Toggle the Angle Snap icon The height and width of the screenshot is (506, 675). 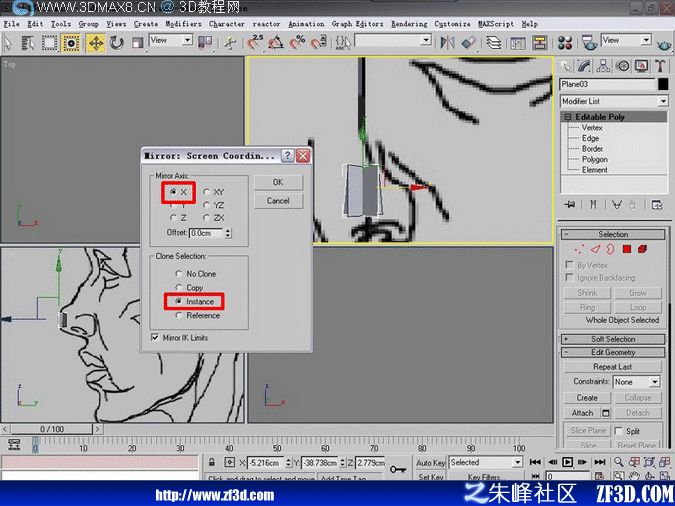pyautogui.click(x=276, y=42)
